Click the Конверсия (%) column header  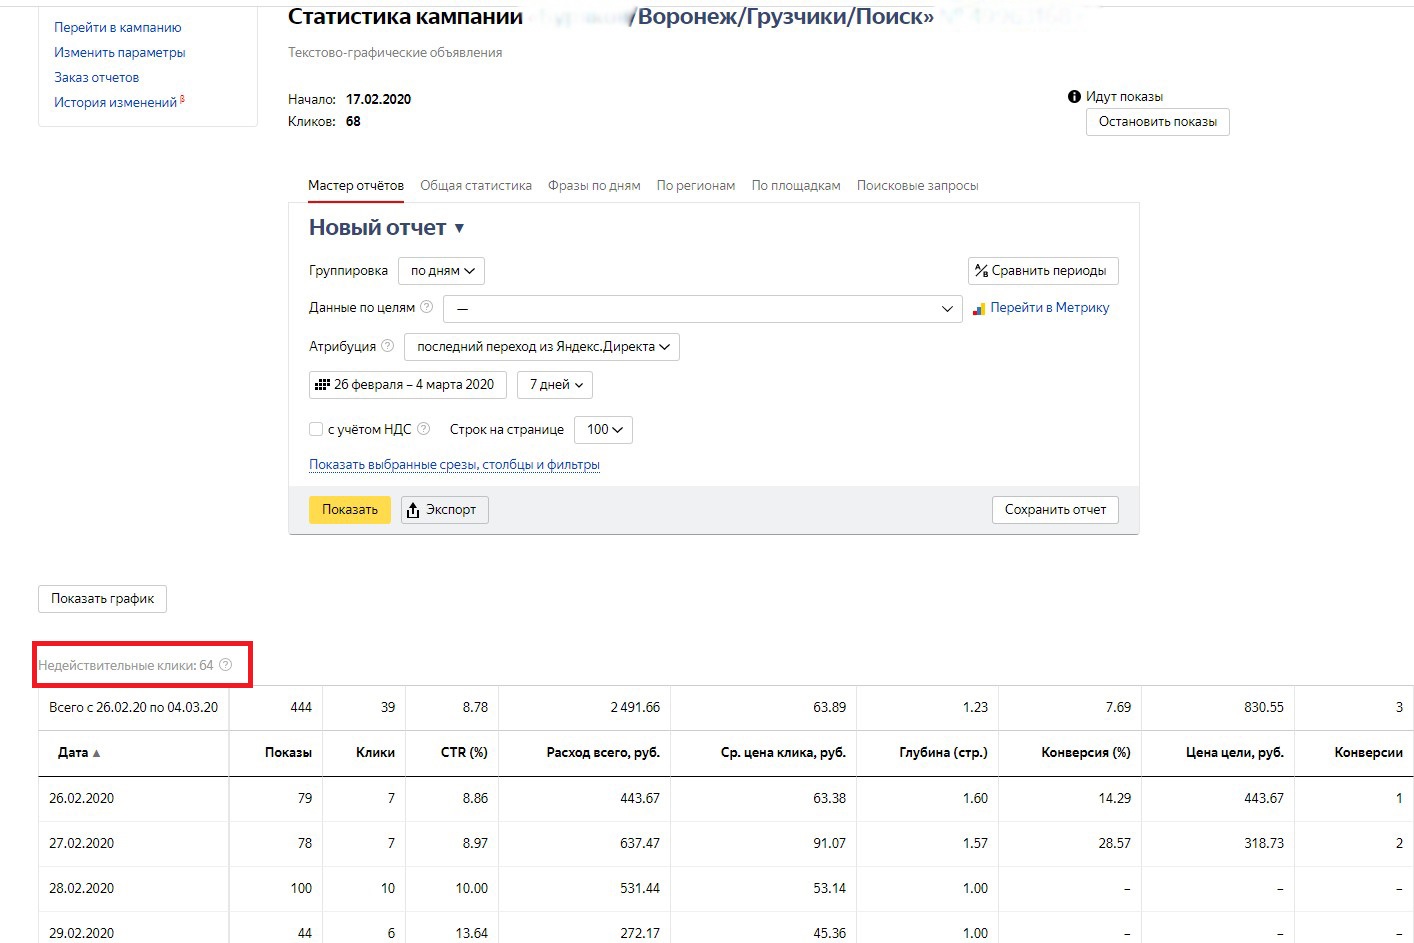tap(1086, 753)
